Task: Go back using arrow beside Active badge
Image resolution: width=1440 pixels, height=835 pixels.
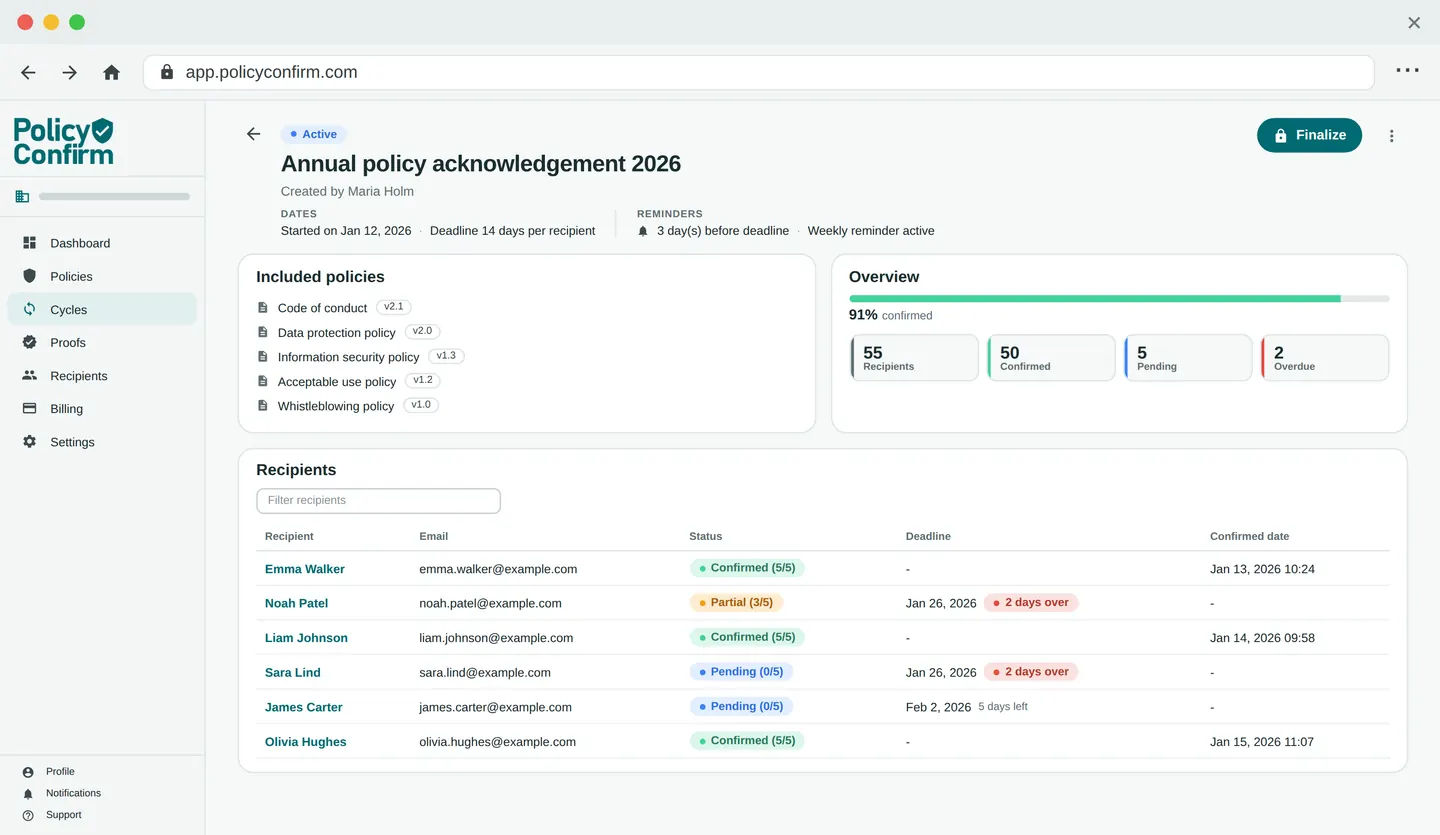Action: tap(253, 134)
